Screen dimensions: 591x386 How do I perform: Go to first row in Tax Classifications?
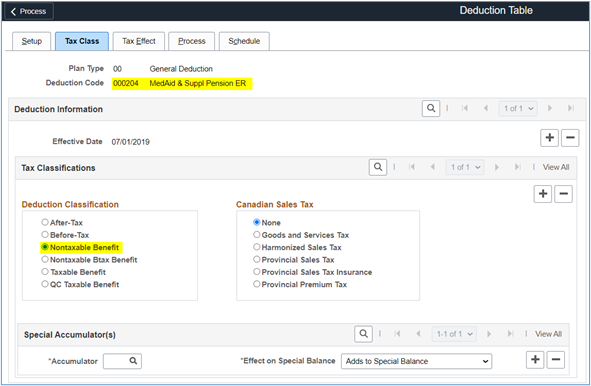pos(412,167)
